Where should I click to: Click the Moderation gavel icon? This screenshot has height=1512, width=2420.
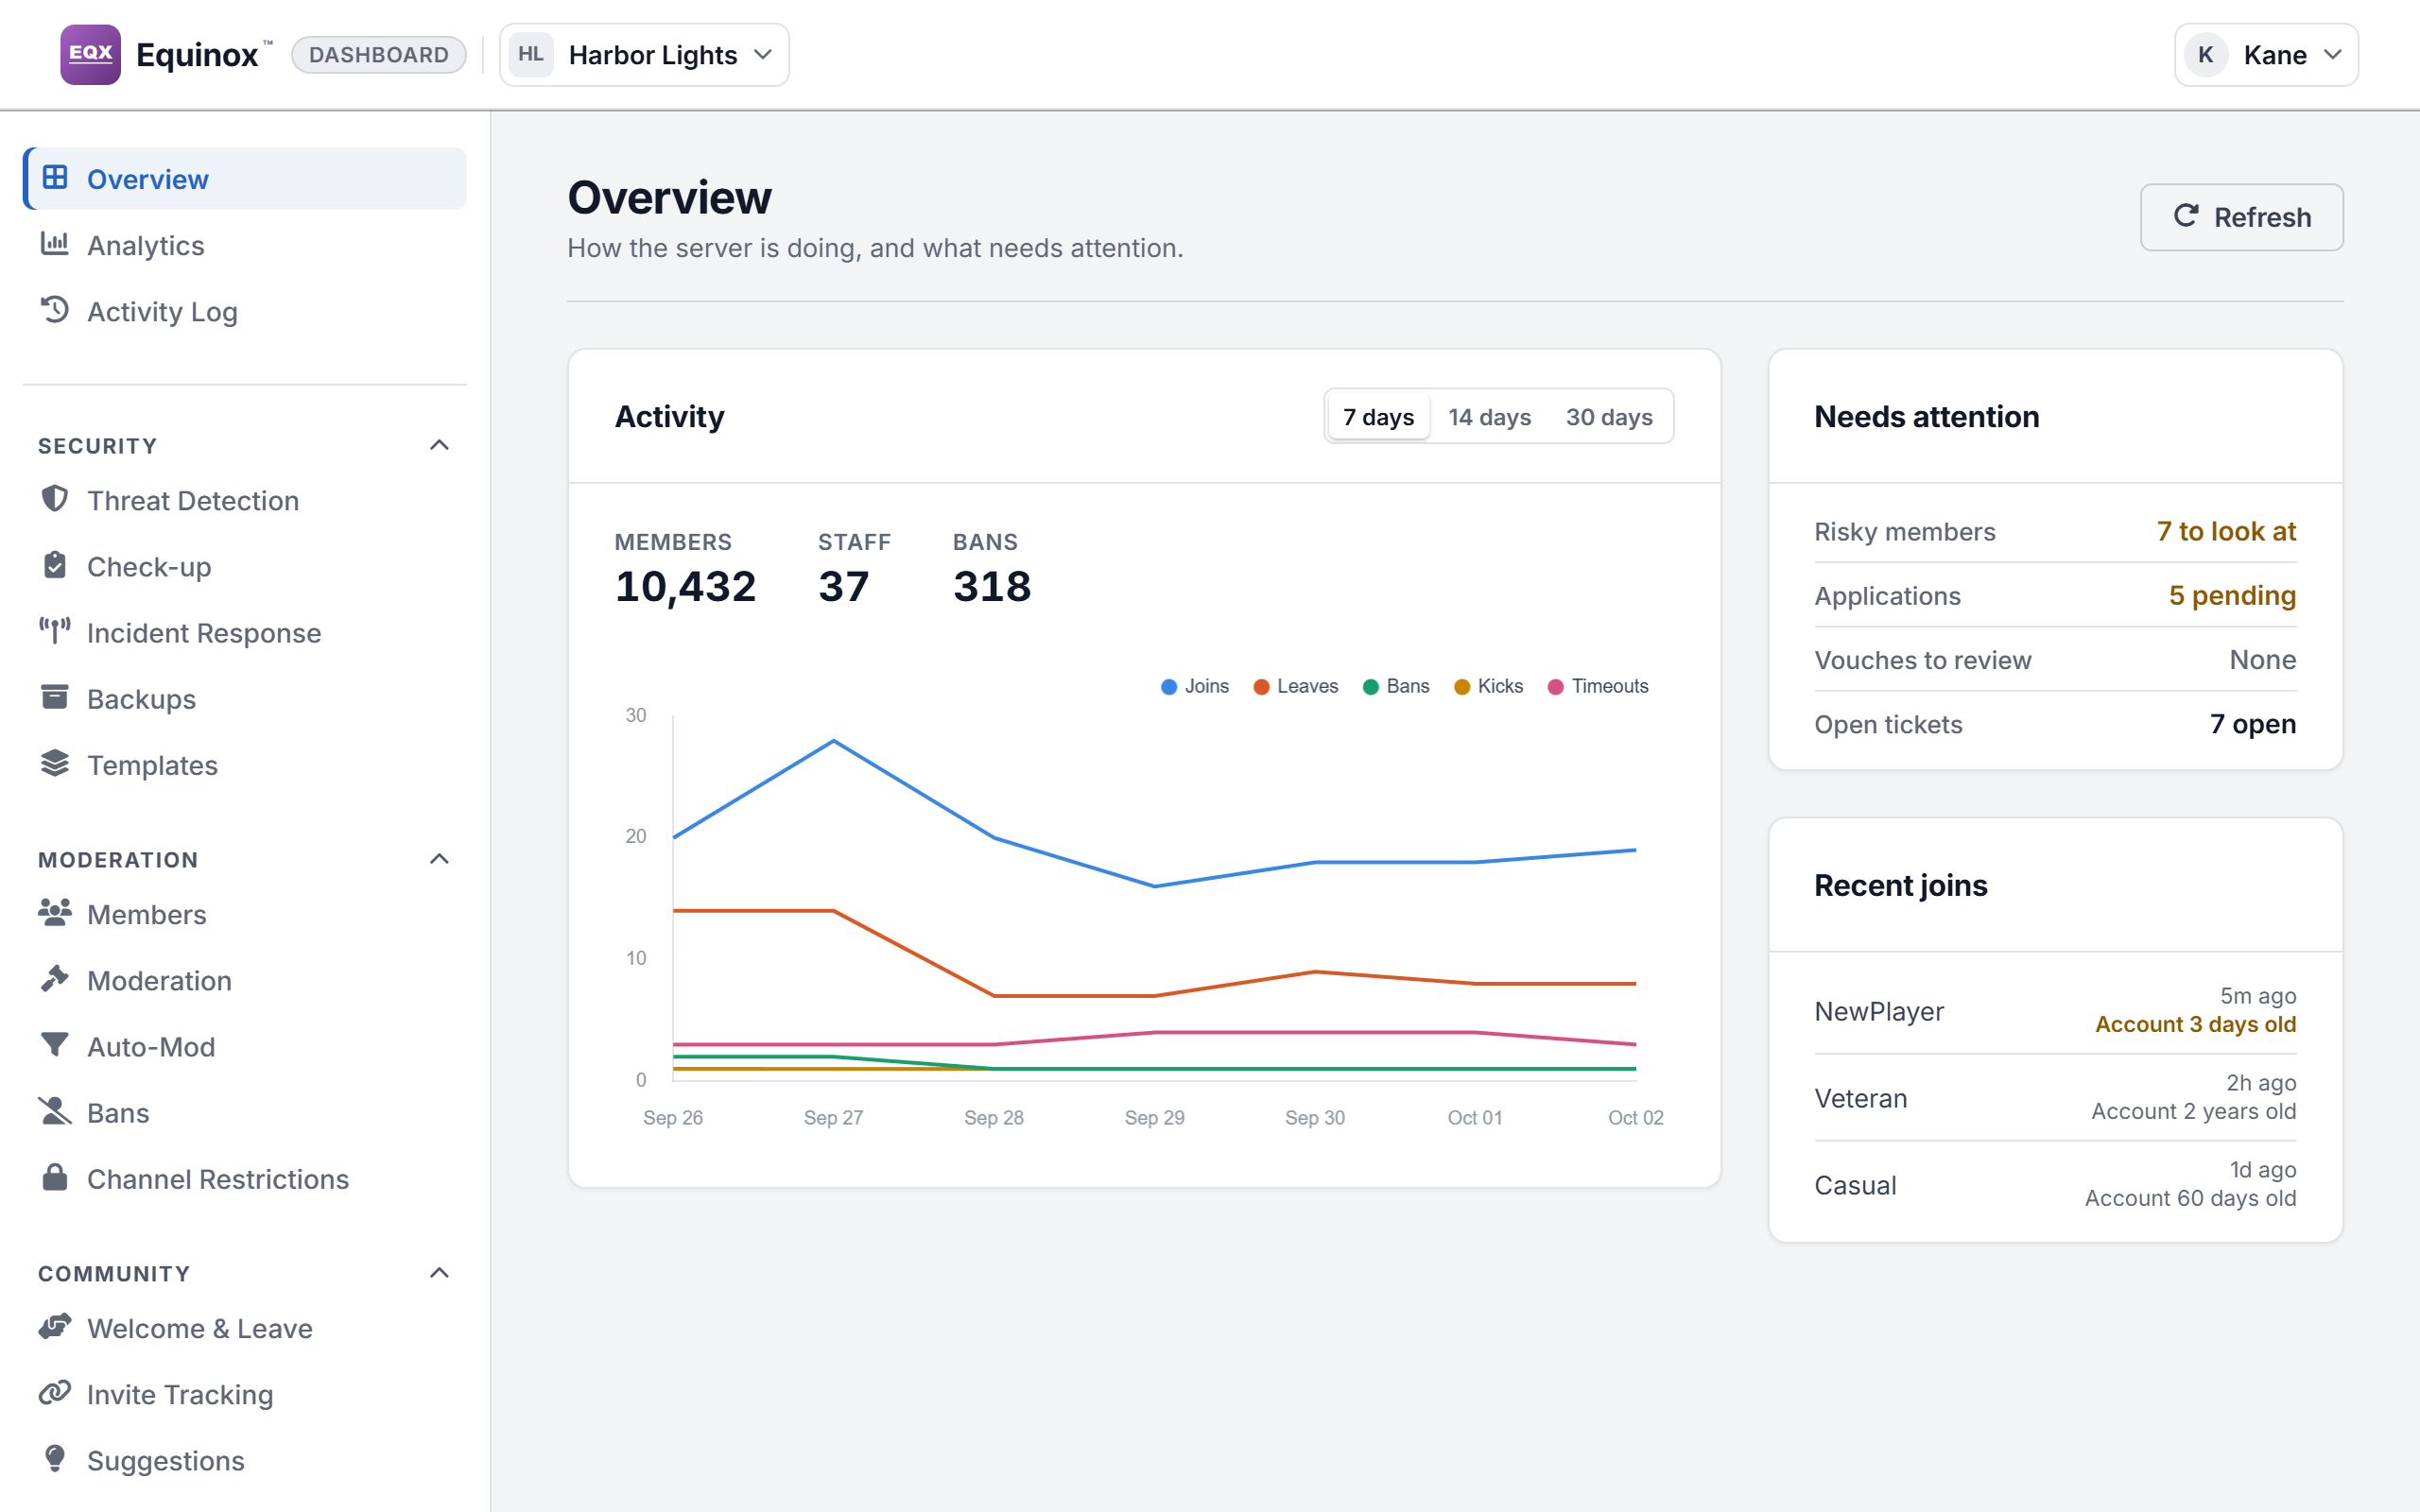click(55, 978)
